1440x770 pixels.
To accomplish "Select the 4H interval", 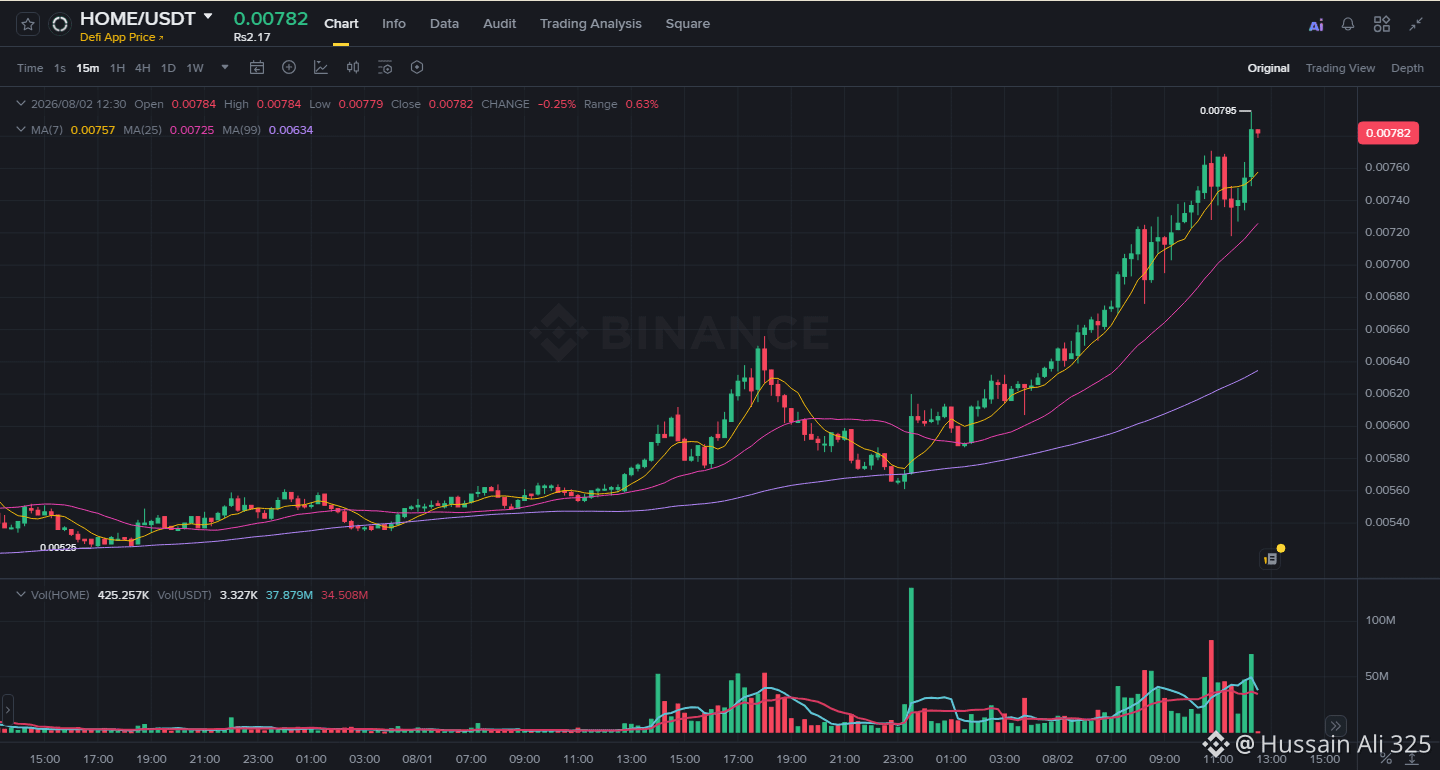I will point(143,68).
